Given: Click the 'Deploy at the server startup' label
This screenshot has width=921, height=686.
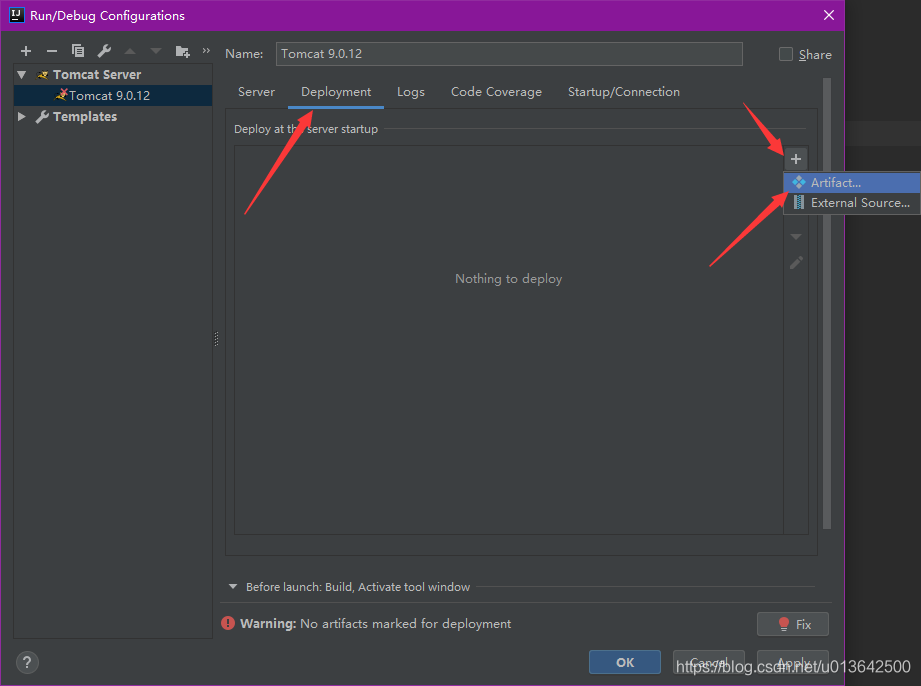Looking at the screenshot, I should click(x=306, y=129).
